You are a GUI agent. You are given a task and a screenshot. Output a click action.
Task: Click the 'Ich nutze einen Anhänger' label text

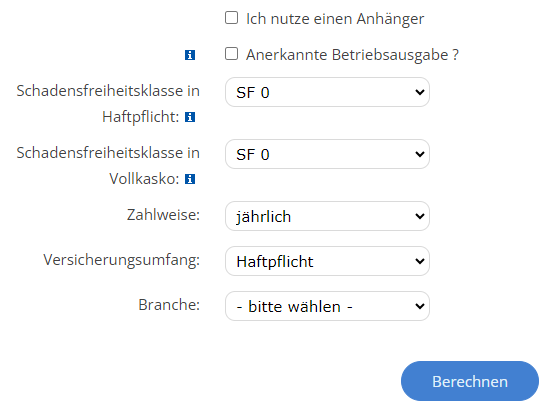[335, 19]
